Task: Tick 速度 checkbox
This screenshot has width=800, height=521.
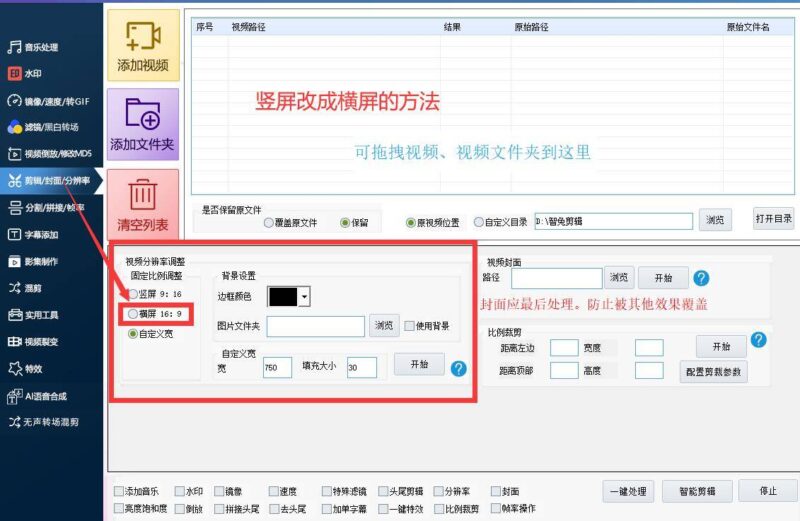Action: click(x=283, y=491)
